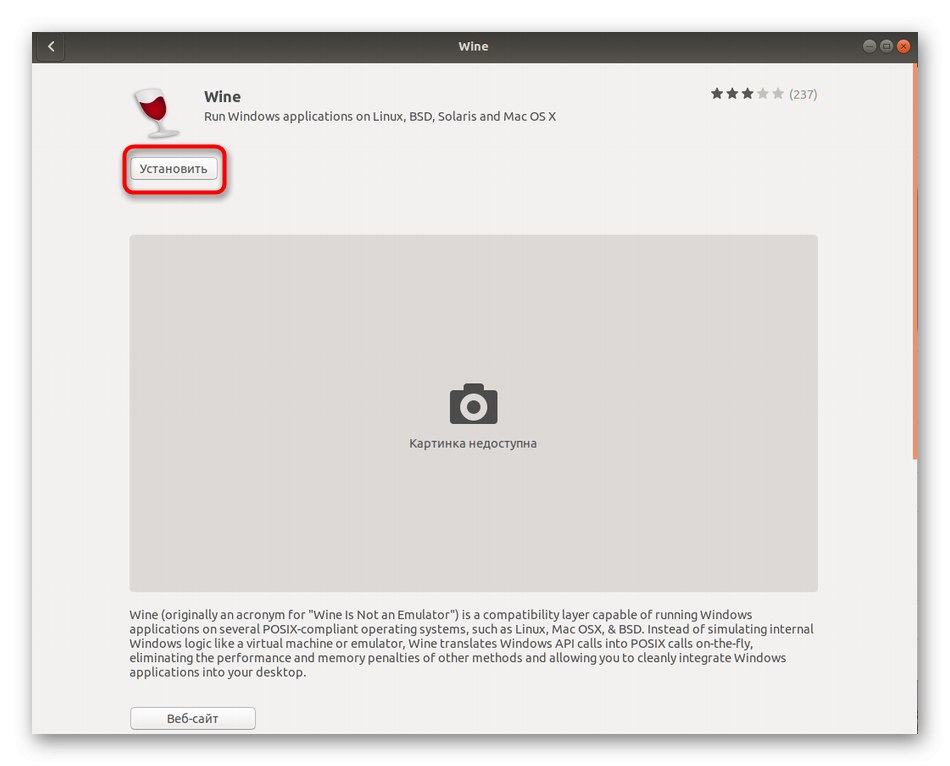The image size is (950, 766).
Task: Click the Установить install button
Action: pyautogui.click(x=174, y=169)
